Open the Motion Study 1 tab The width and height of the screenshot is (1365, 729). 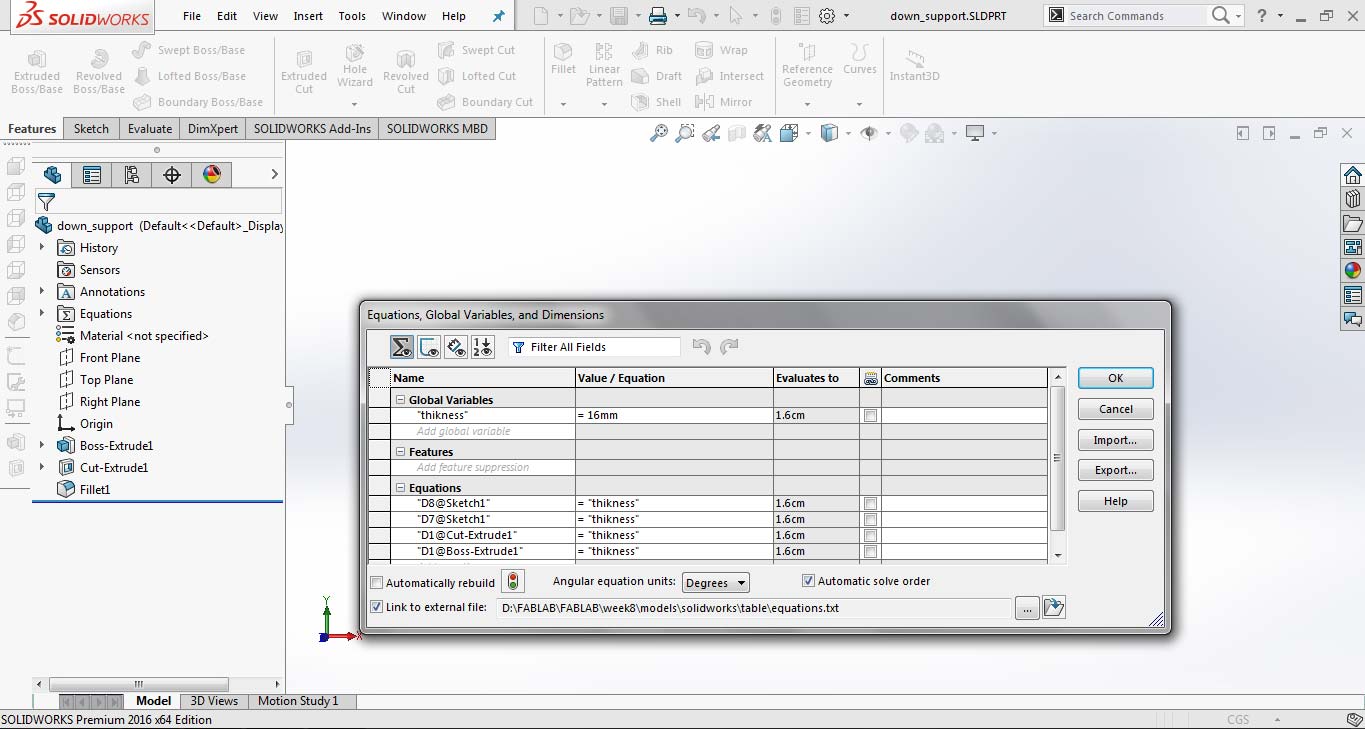[x=298, y=701]
